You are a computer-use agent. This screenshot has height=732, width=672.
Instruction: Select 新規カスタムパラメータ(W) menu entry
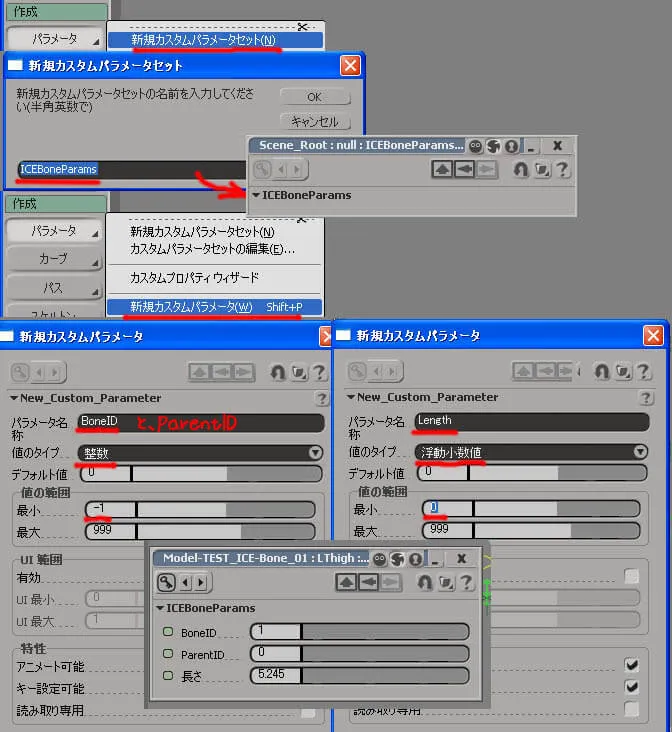[x=215, y=307]
